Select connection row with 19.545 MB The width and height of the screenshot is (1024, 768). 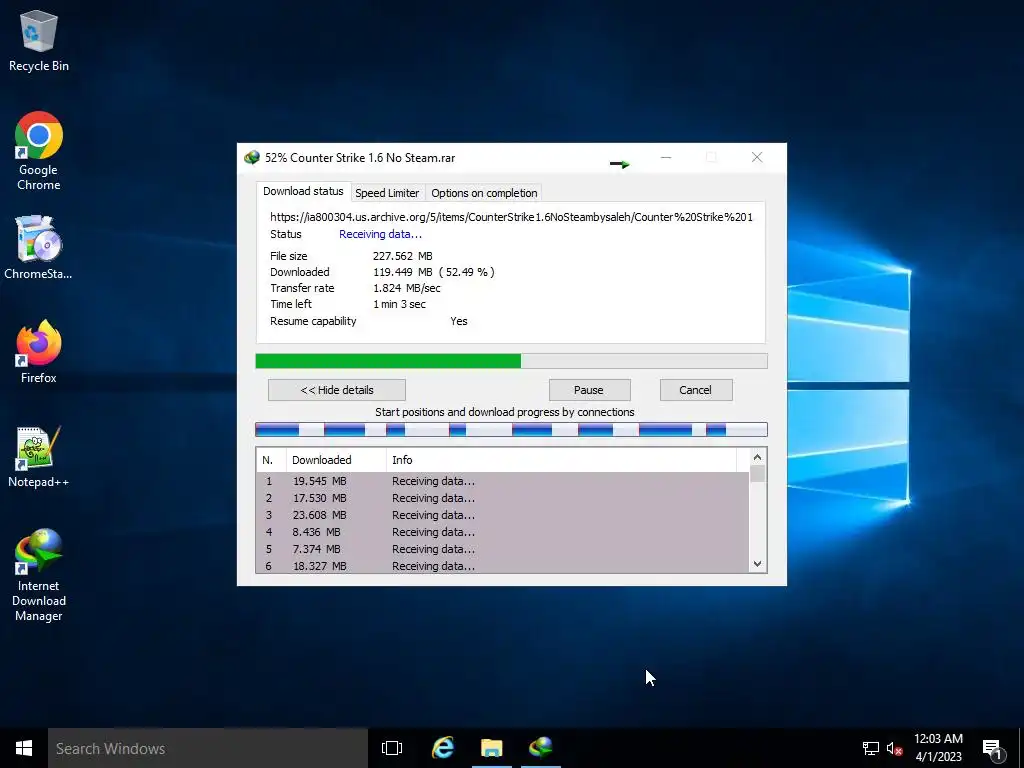click(503, 481)
